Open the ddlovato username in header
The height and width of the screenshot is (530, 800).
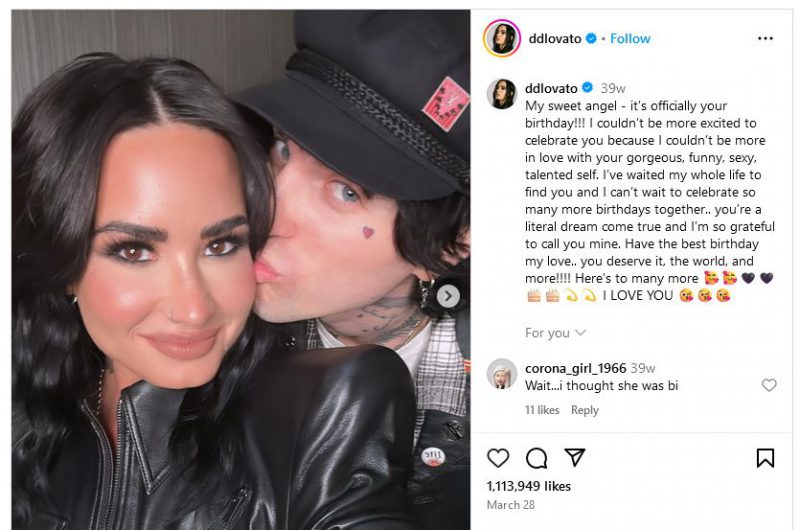(x=555, y=38)
